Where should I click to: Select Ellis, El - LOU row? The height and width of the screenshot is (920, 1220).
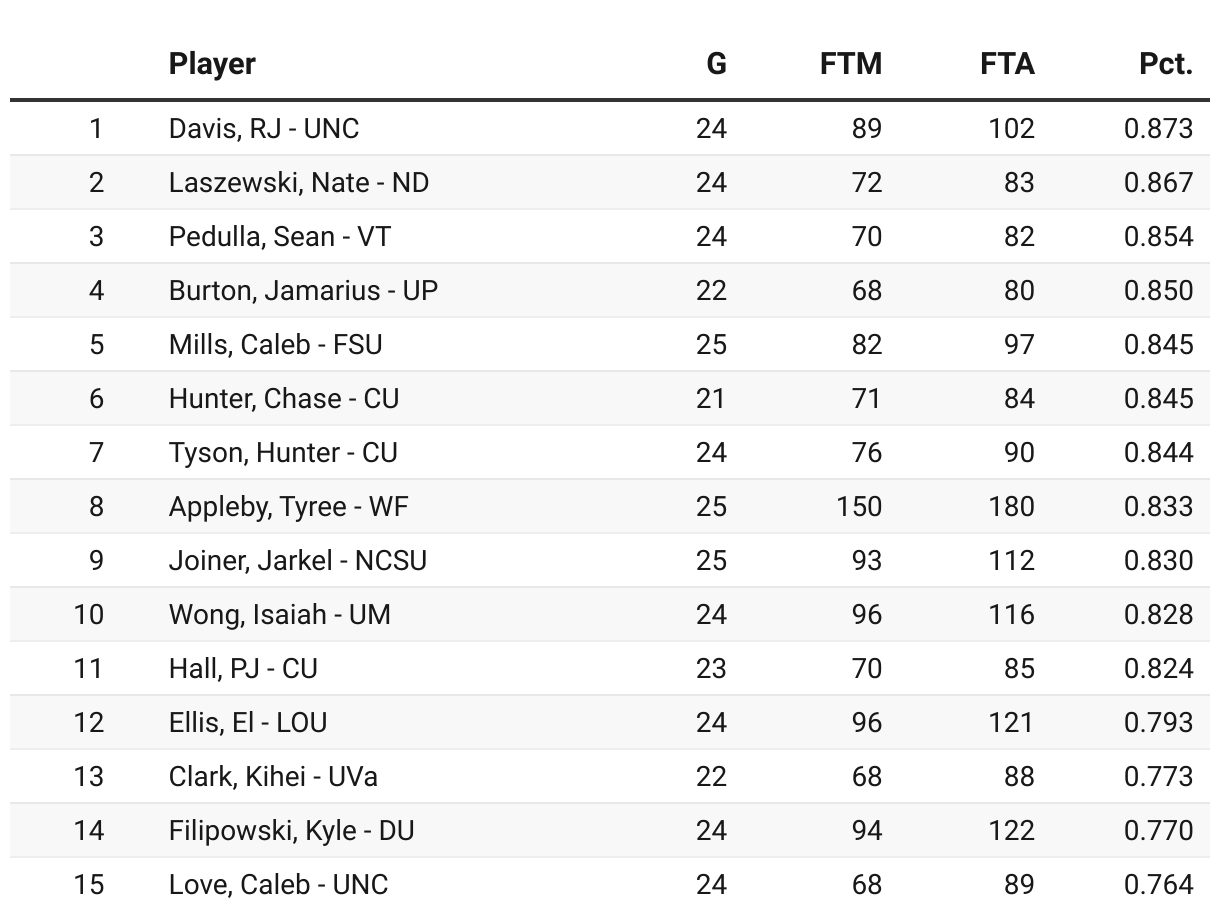[610, 722]
